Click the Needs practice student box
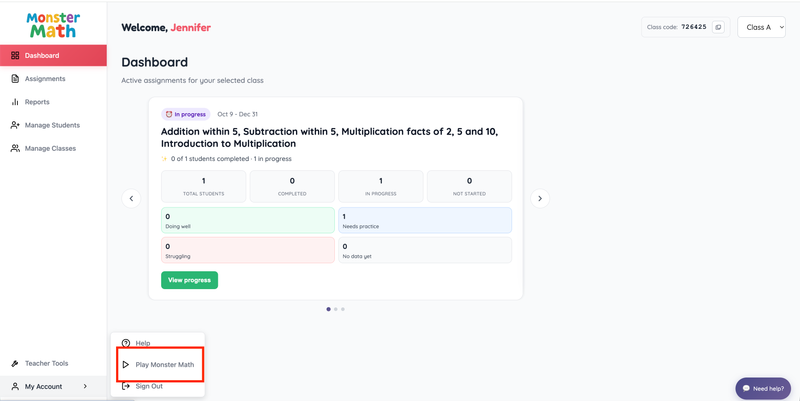800x401 pixels. point(425,220)
